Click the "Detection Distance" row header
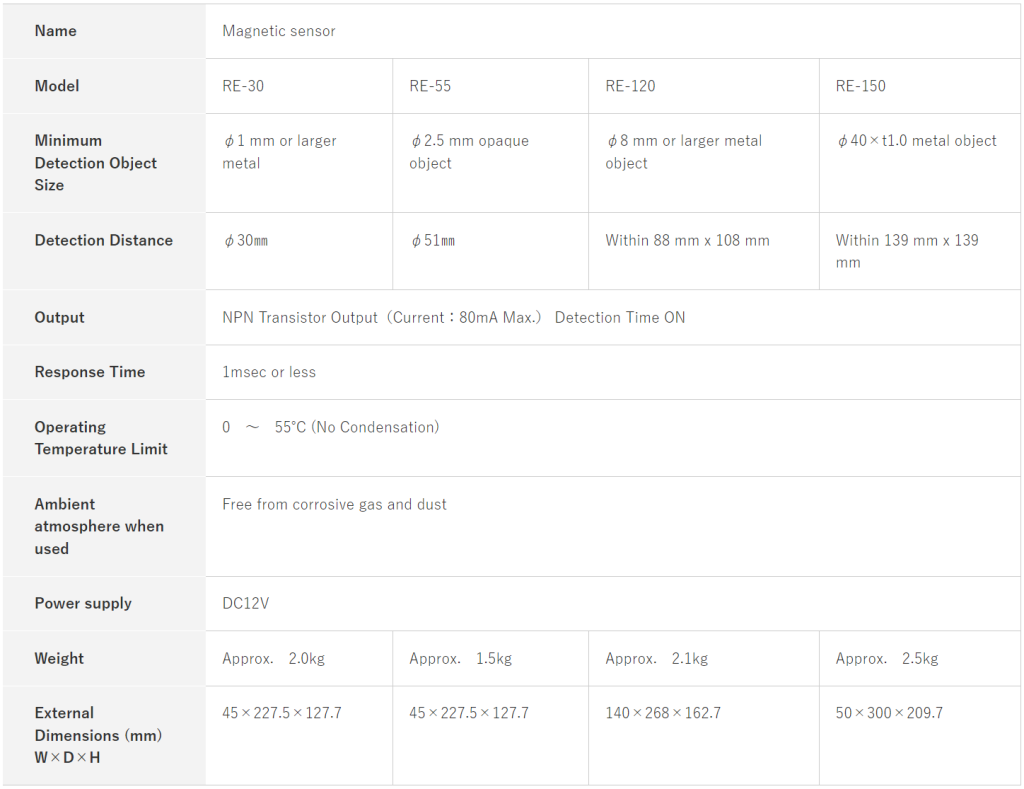 (104, 240)
